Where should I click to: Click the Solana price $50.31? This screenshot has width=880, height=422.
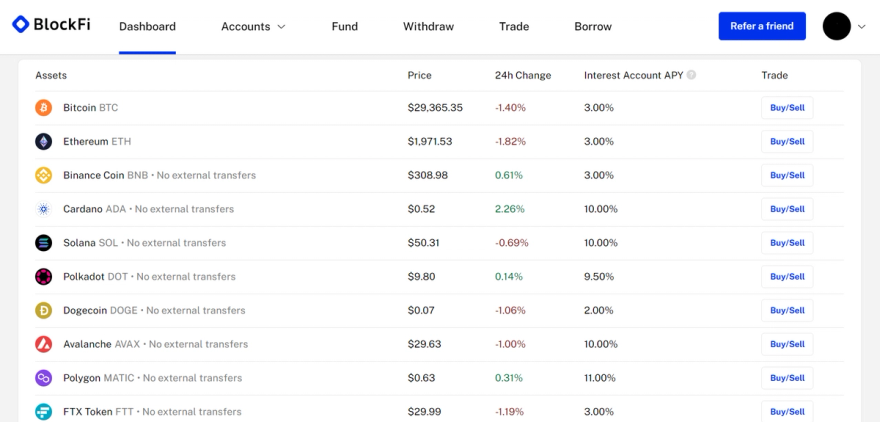[424, 243]
